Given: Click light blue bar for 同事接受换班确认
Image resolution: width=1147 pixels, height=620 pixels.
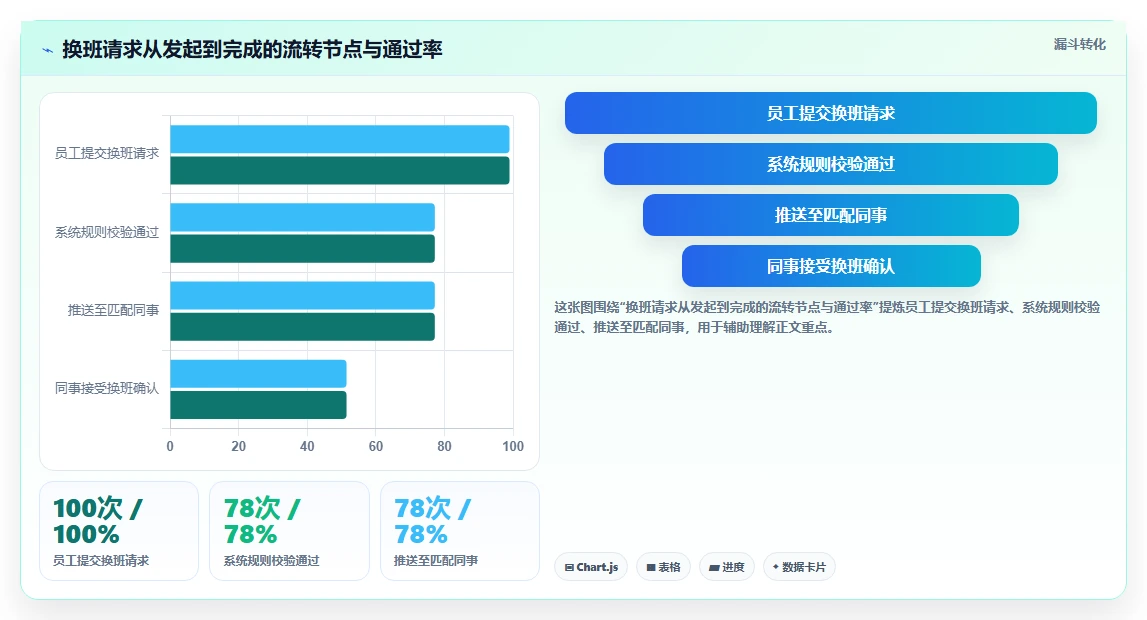Looking at the screenshot, I should click(258, 374).
